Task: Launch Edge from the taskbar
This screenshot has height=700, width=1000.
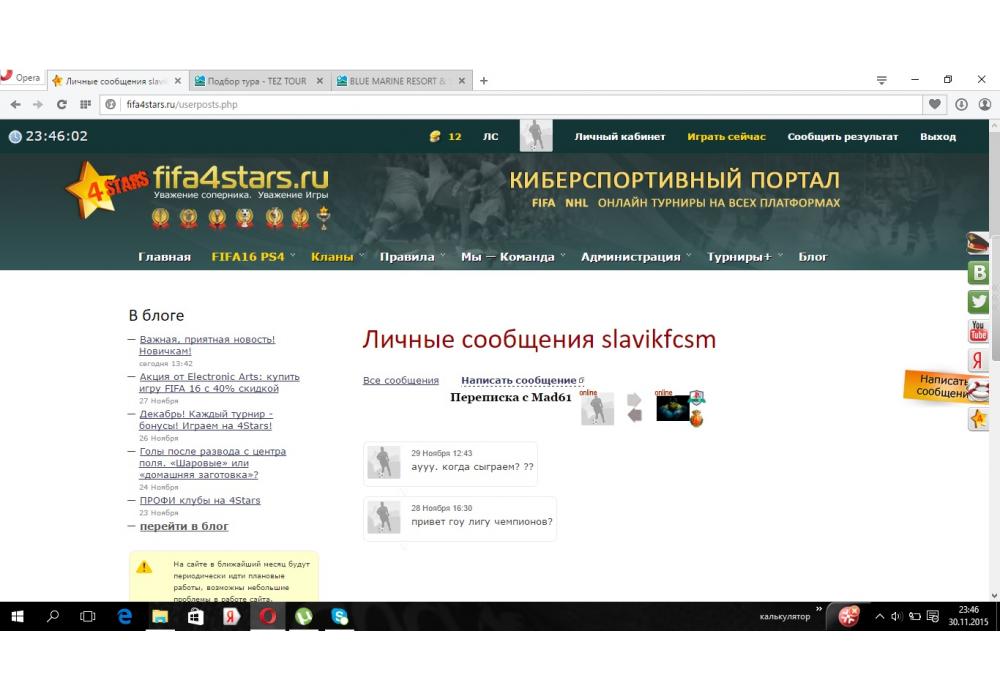Action: click(x=124, y=616)
